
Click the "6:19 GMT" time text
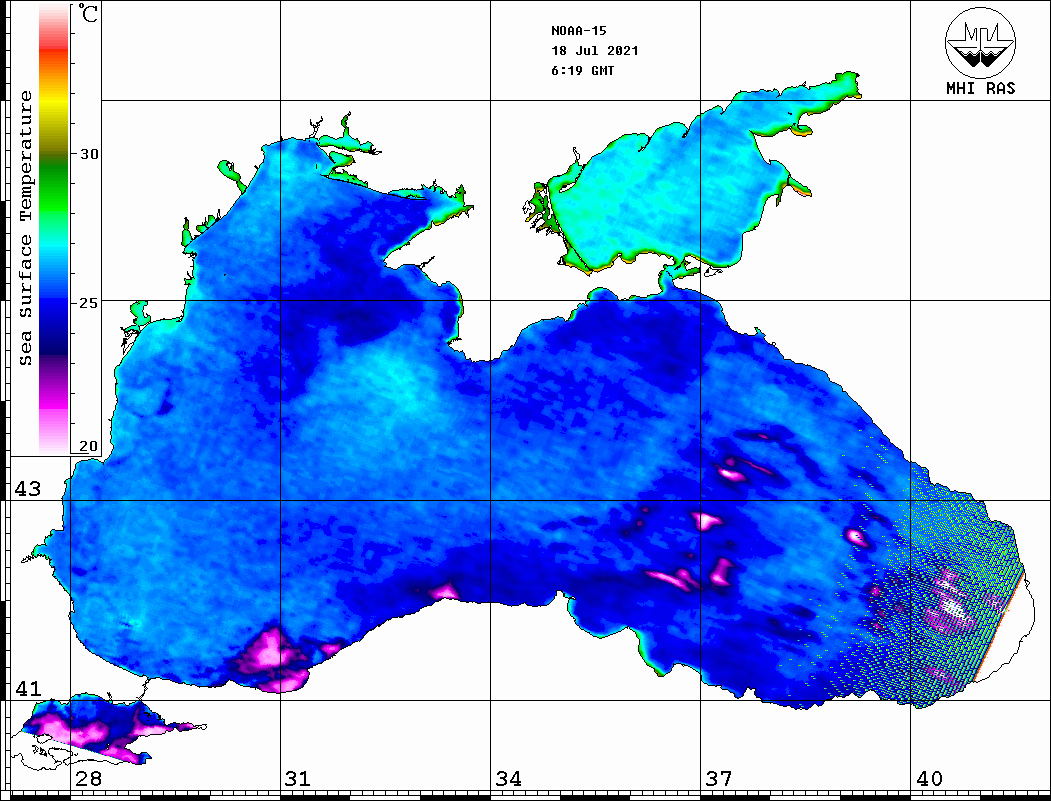coord(582,71)
